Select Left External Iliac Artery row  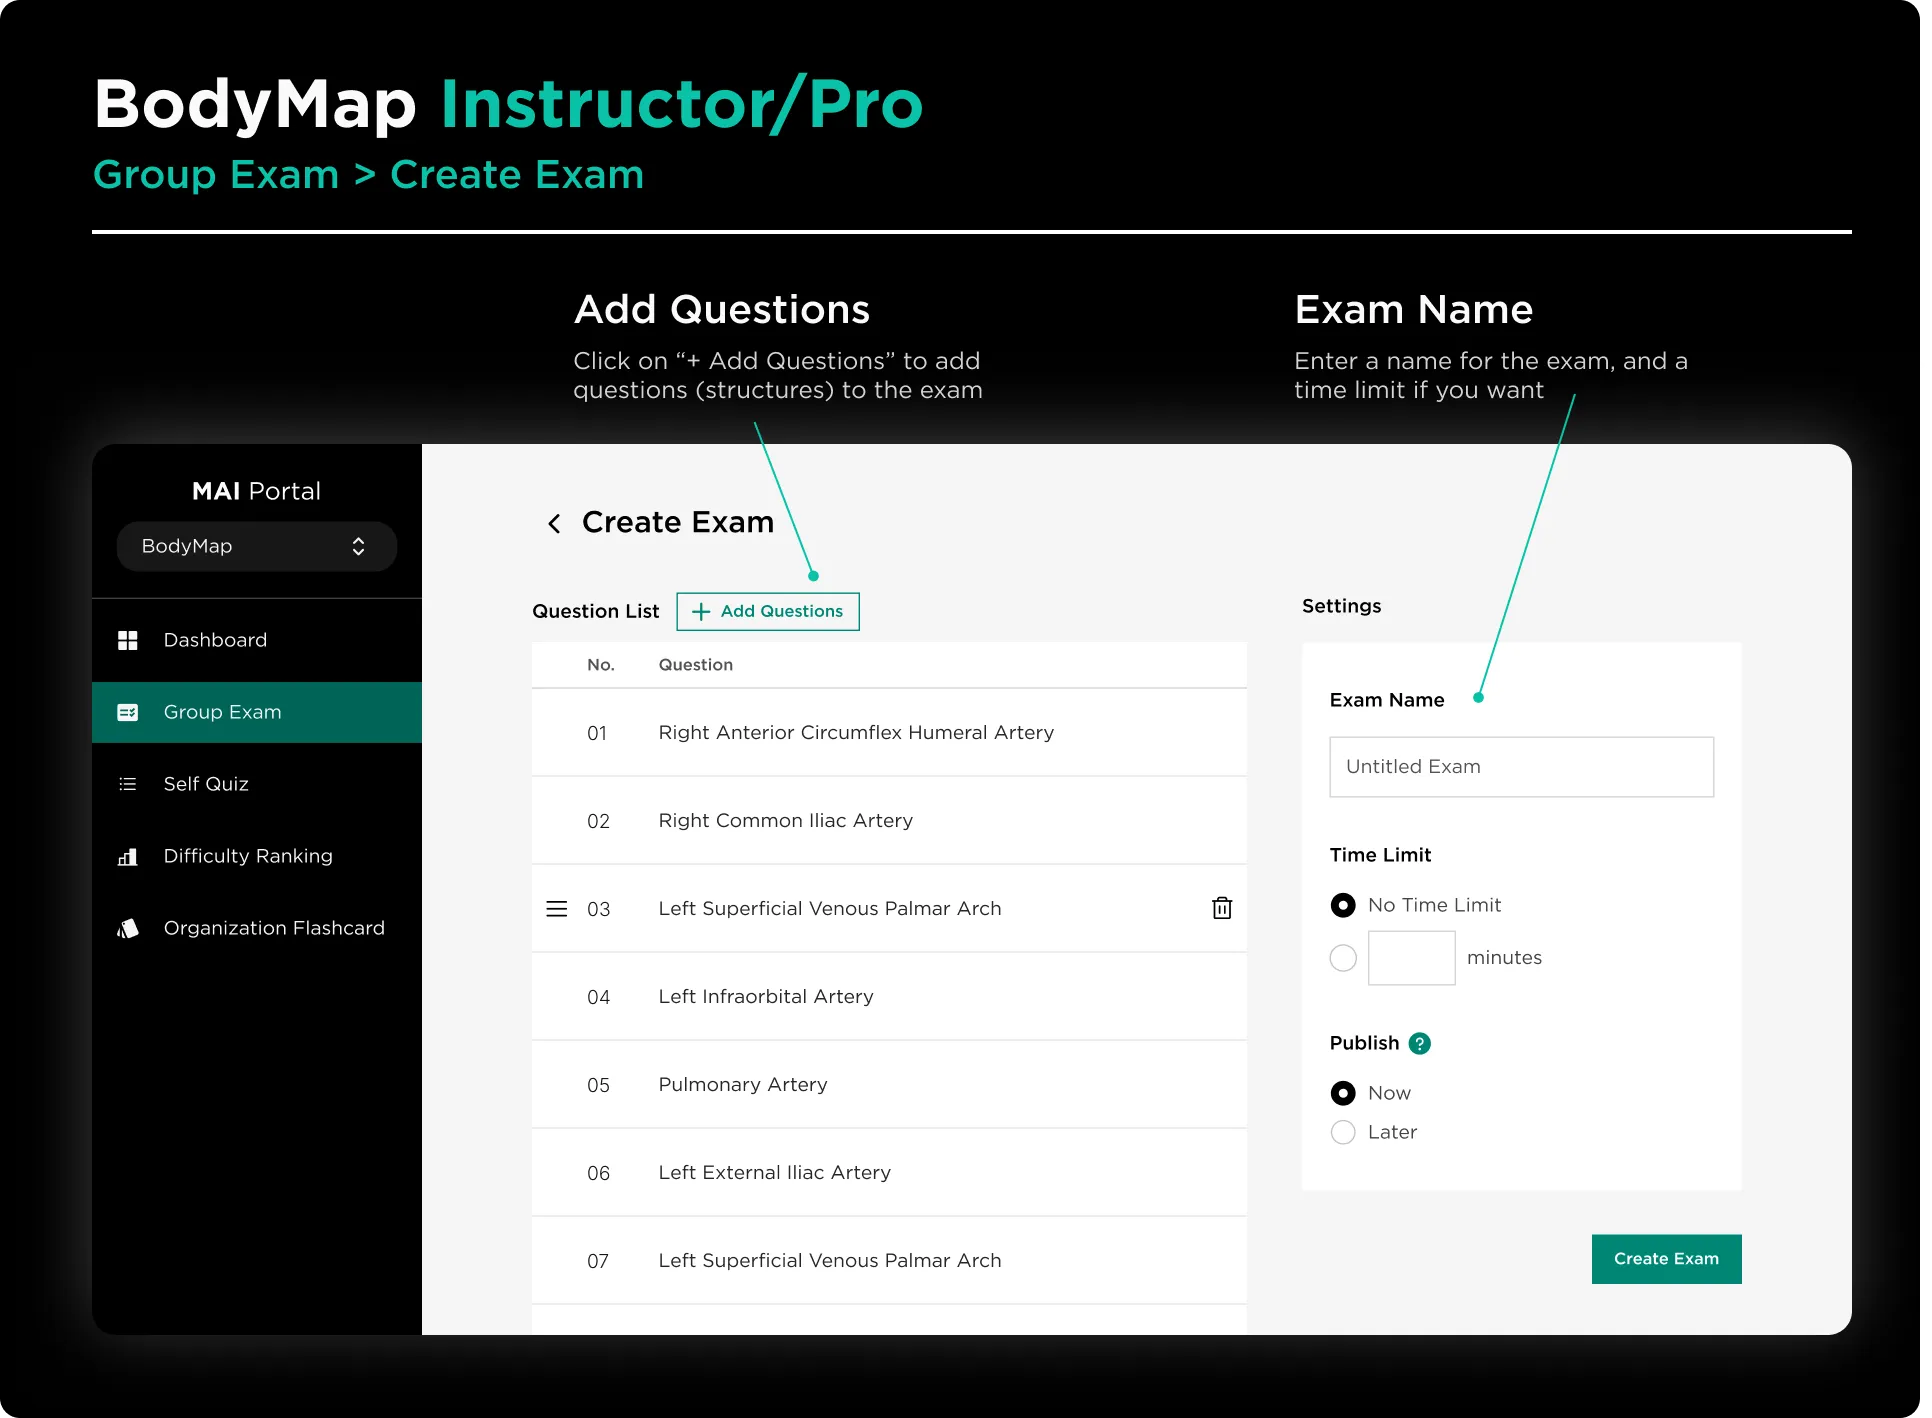[889, 1173]
